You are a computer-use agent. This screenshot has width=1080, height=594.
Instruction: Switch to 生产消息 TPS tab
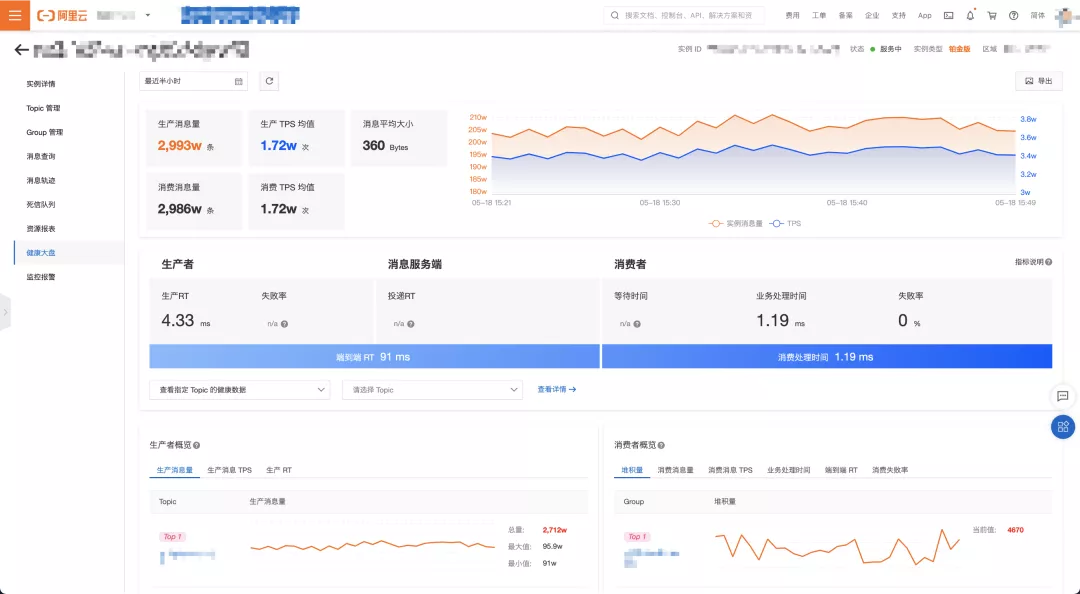click(229, 470)
